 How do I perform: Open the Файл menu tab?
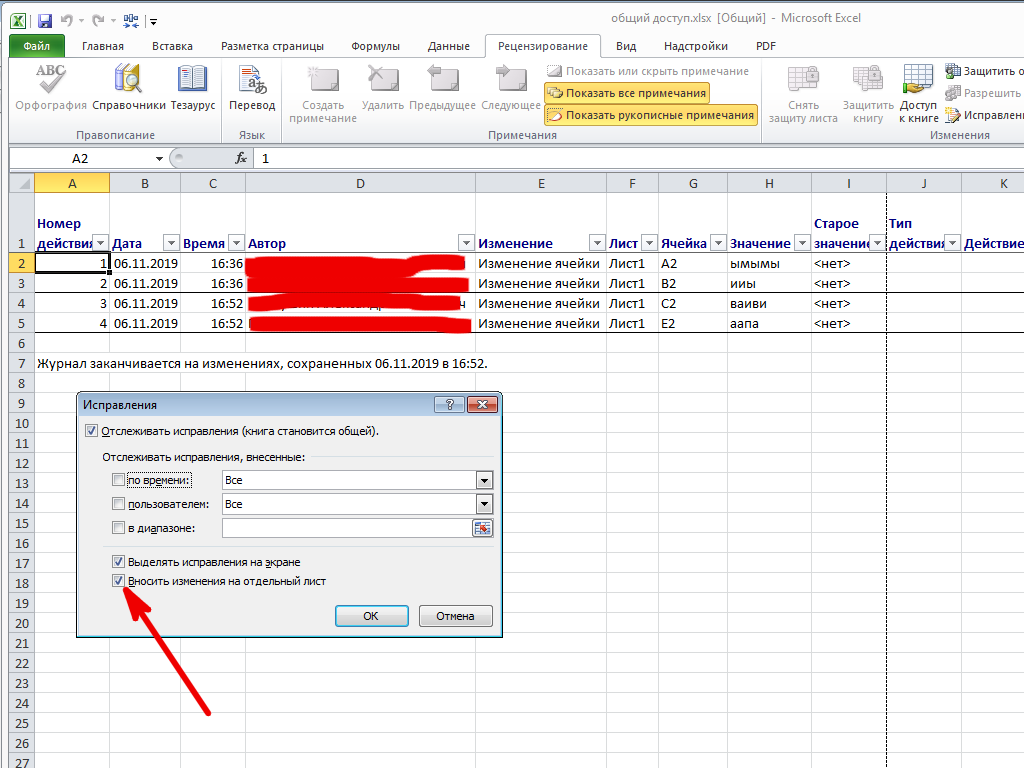click(x=37, y=46)
